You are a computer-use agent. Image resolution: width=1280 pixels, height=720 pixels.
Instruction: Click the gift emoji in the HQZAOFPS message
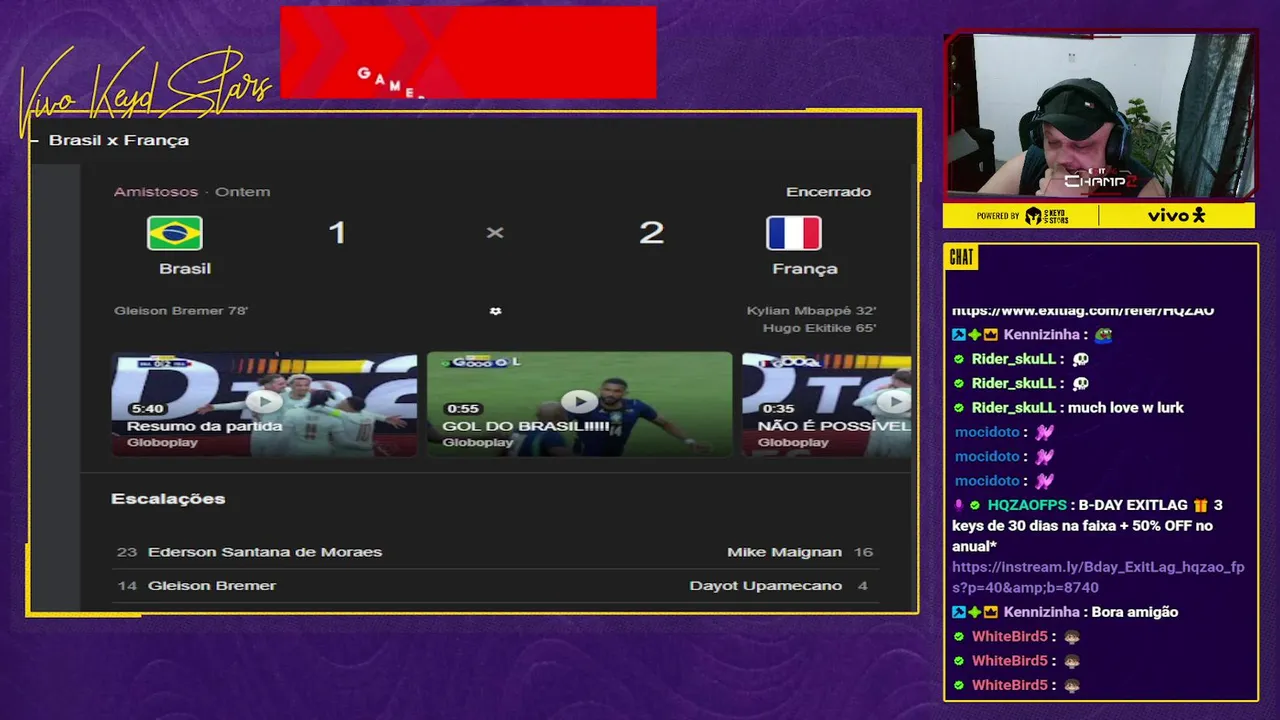[x=1200, y=505]
